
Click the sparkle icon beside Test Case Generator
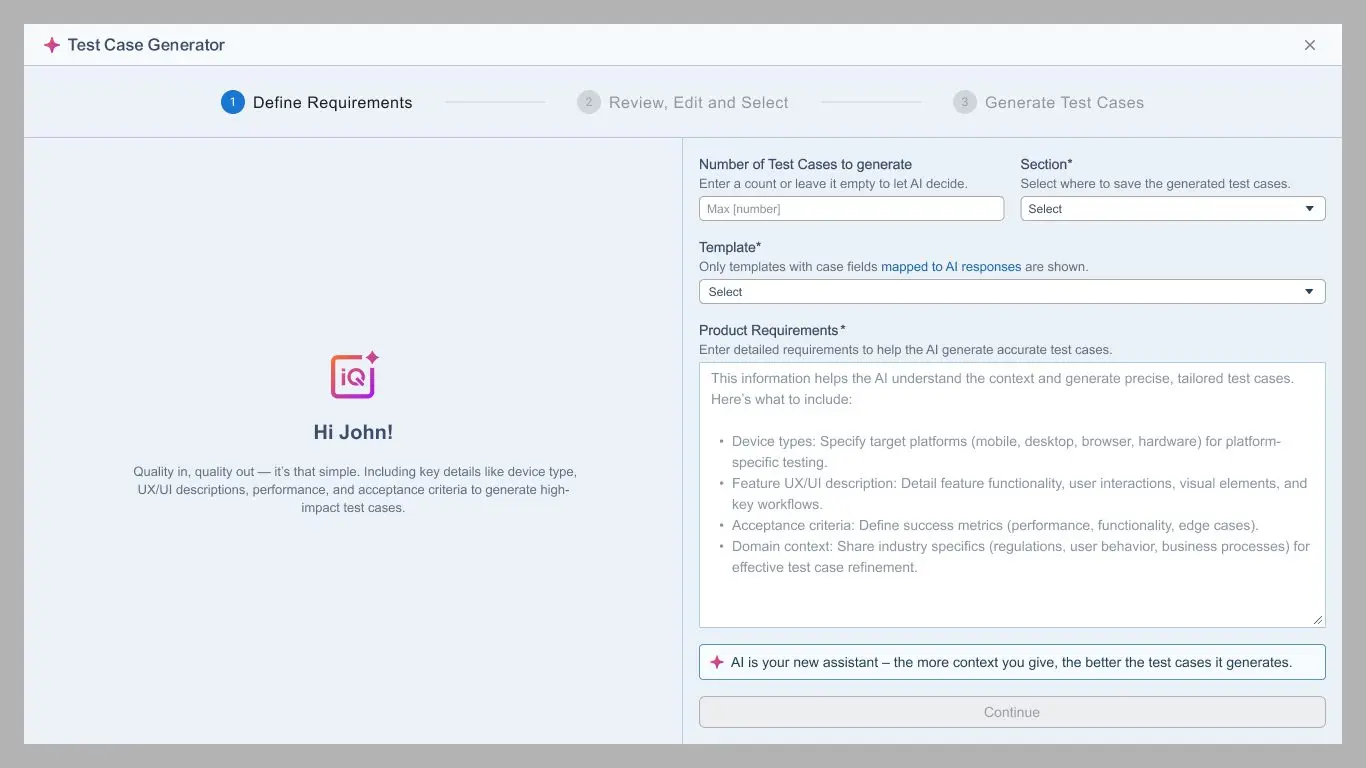52,45
